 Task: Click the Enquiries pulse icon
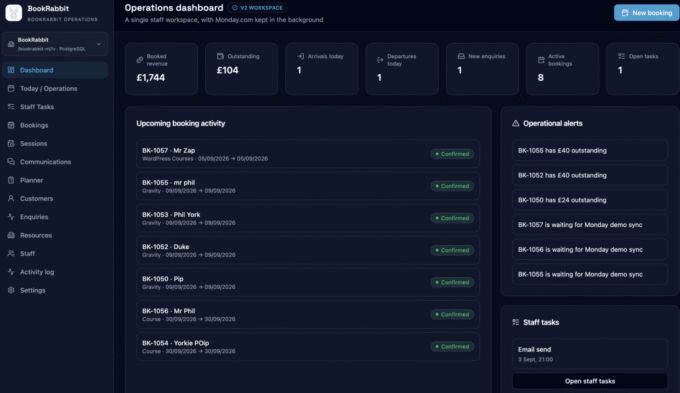point(11,217)
